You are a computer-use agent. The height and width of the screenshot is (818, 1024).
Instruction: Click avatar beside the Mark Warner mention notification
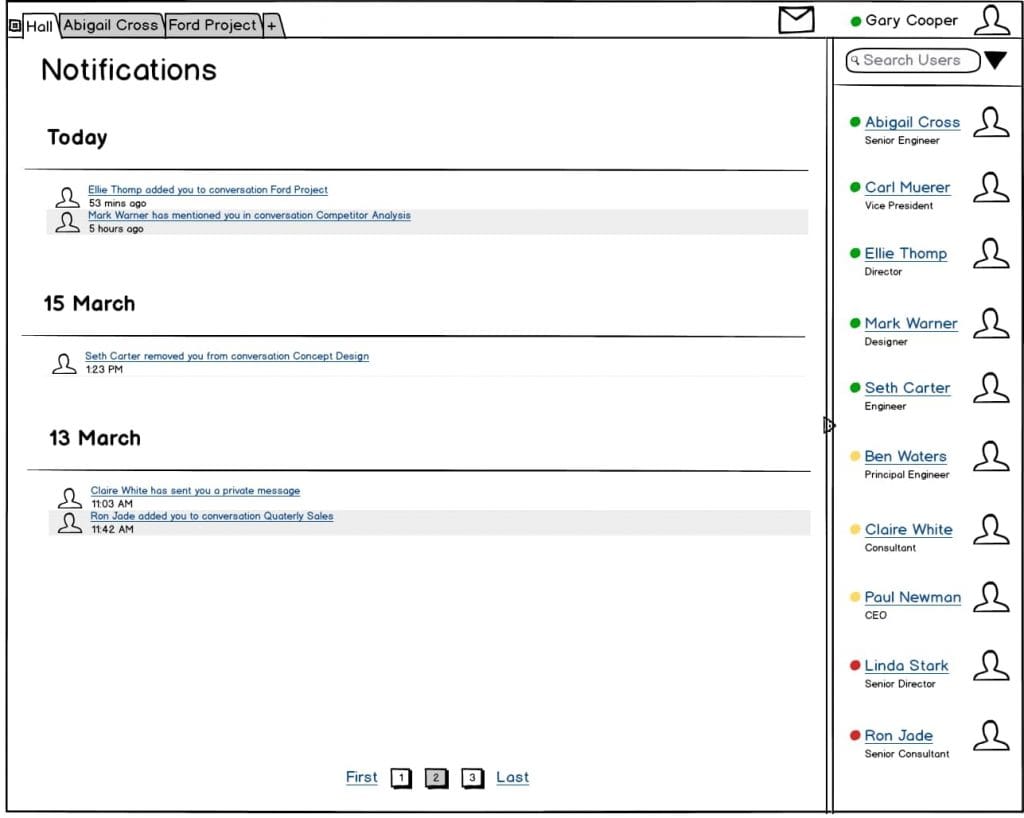(x=67, y=222)
